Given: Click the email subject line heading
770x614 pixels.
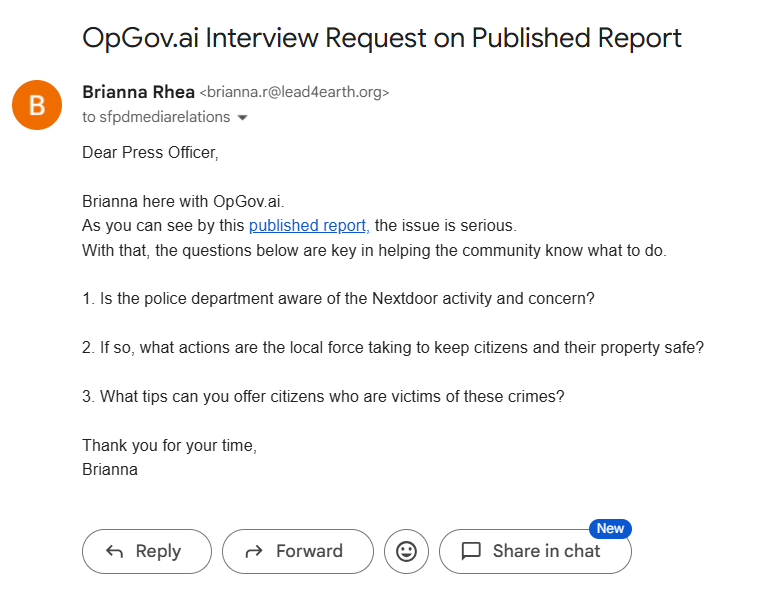Looking at the screenshot, I should tap(382, 38).
